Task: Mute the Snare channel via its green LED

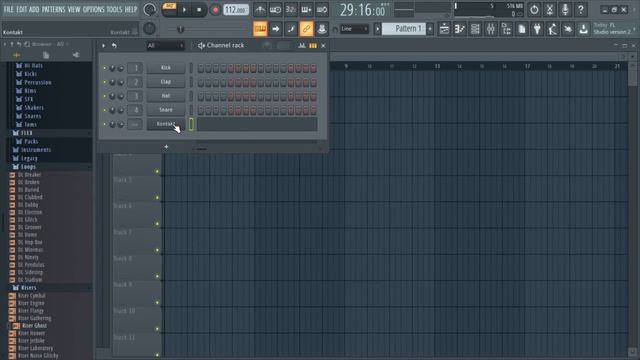Action: coord(104,110)
